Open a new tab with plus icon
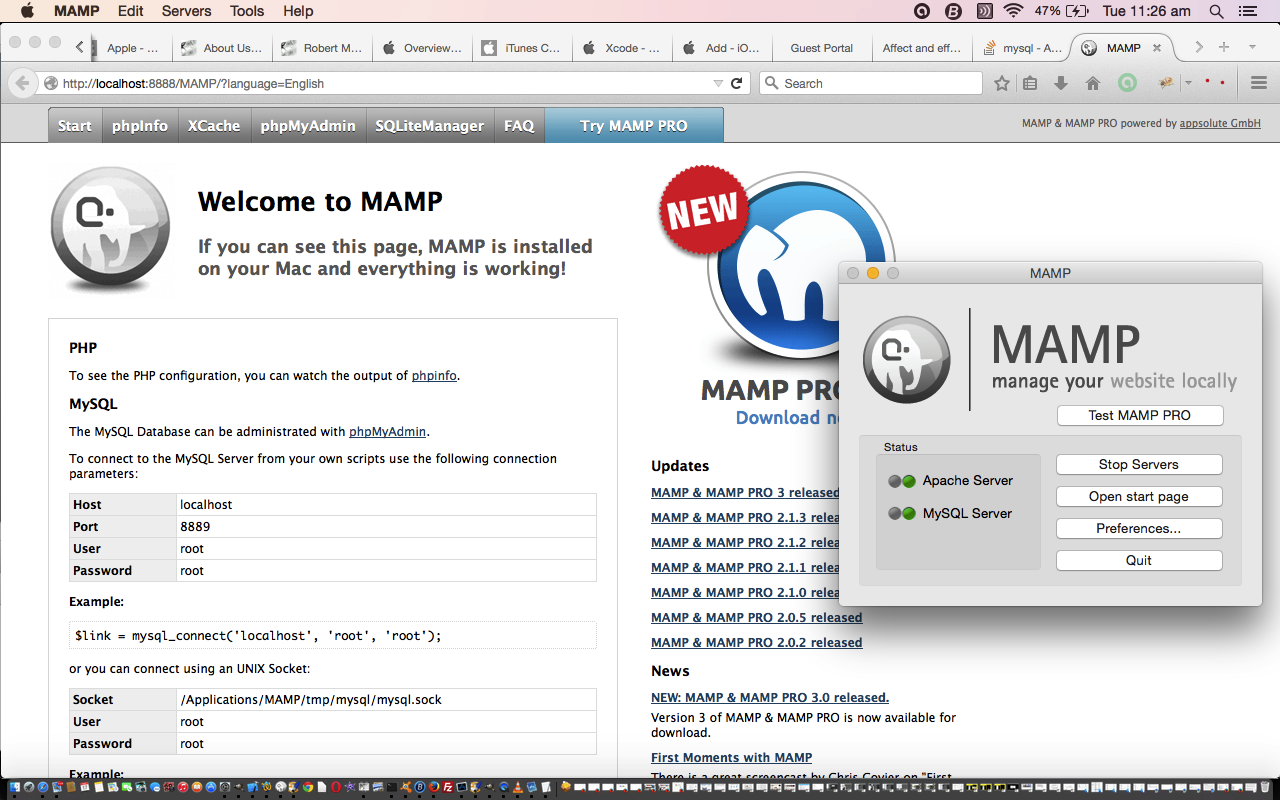This screenshot has width=1280, height=800. pos(1224,47)
